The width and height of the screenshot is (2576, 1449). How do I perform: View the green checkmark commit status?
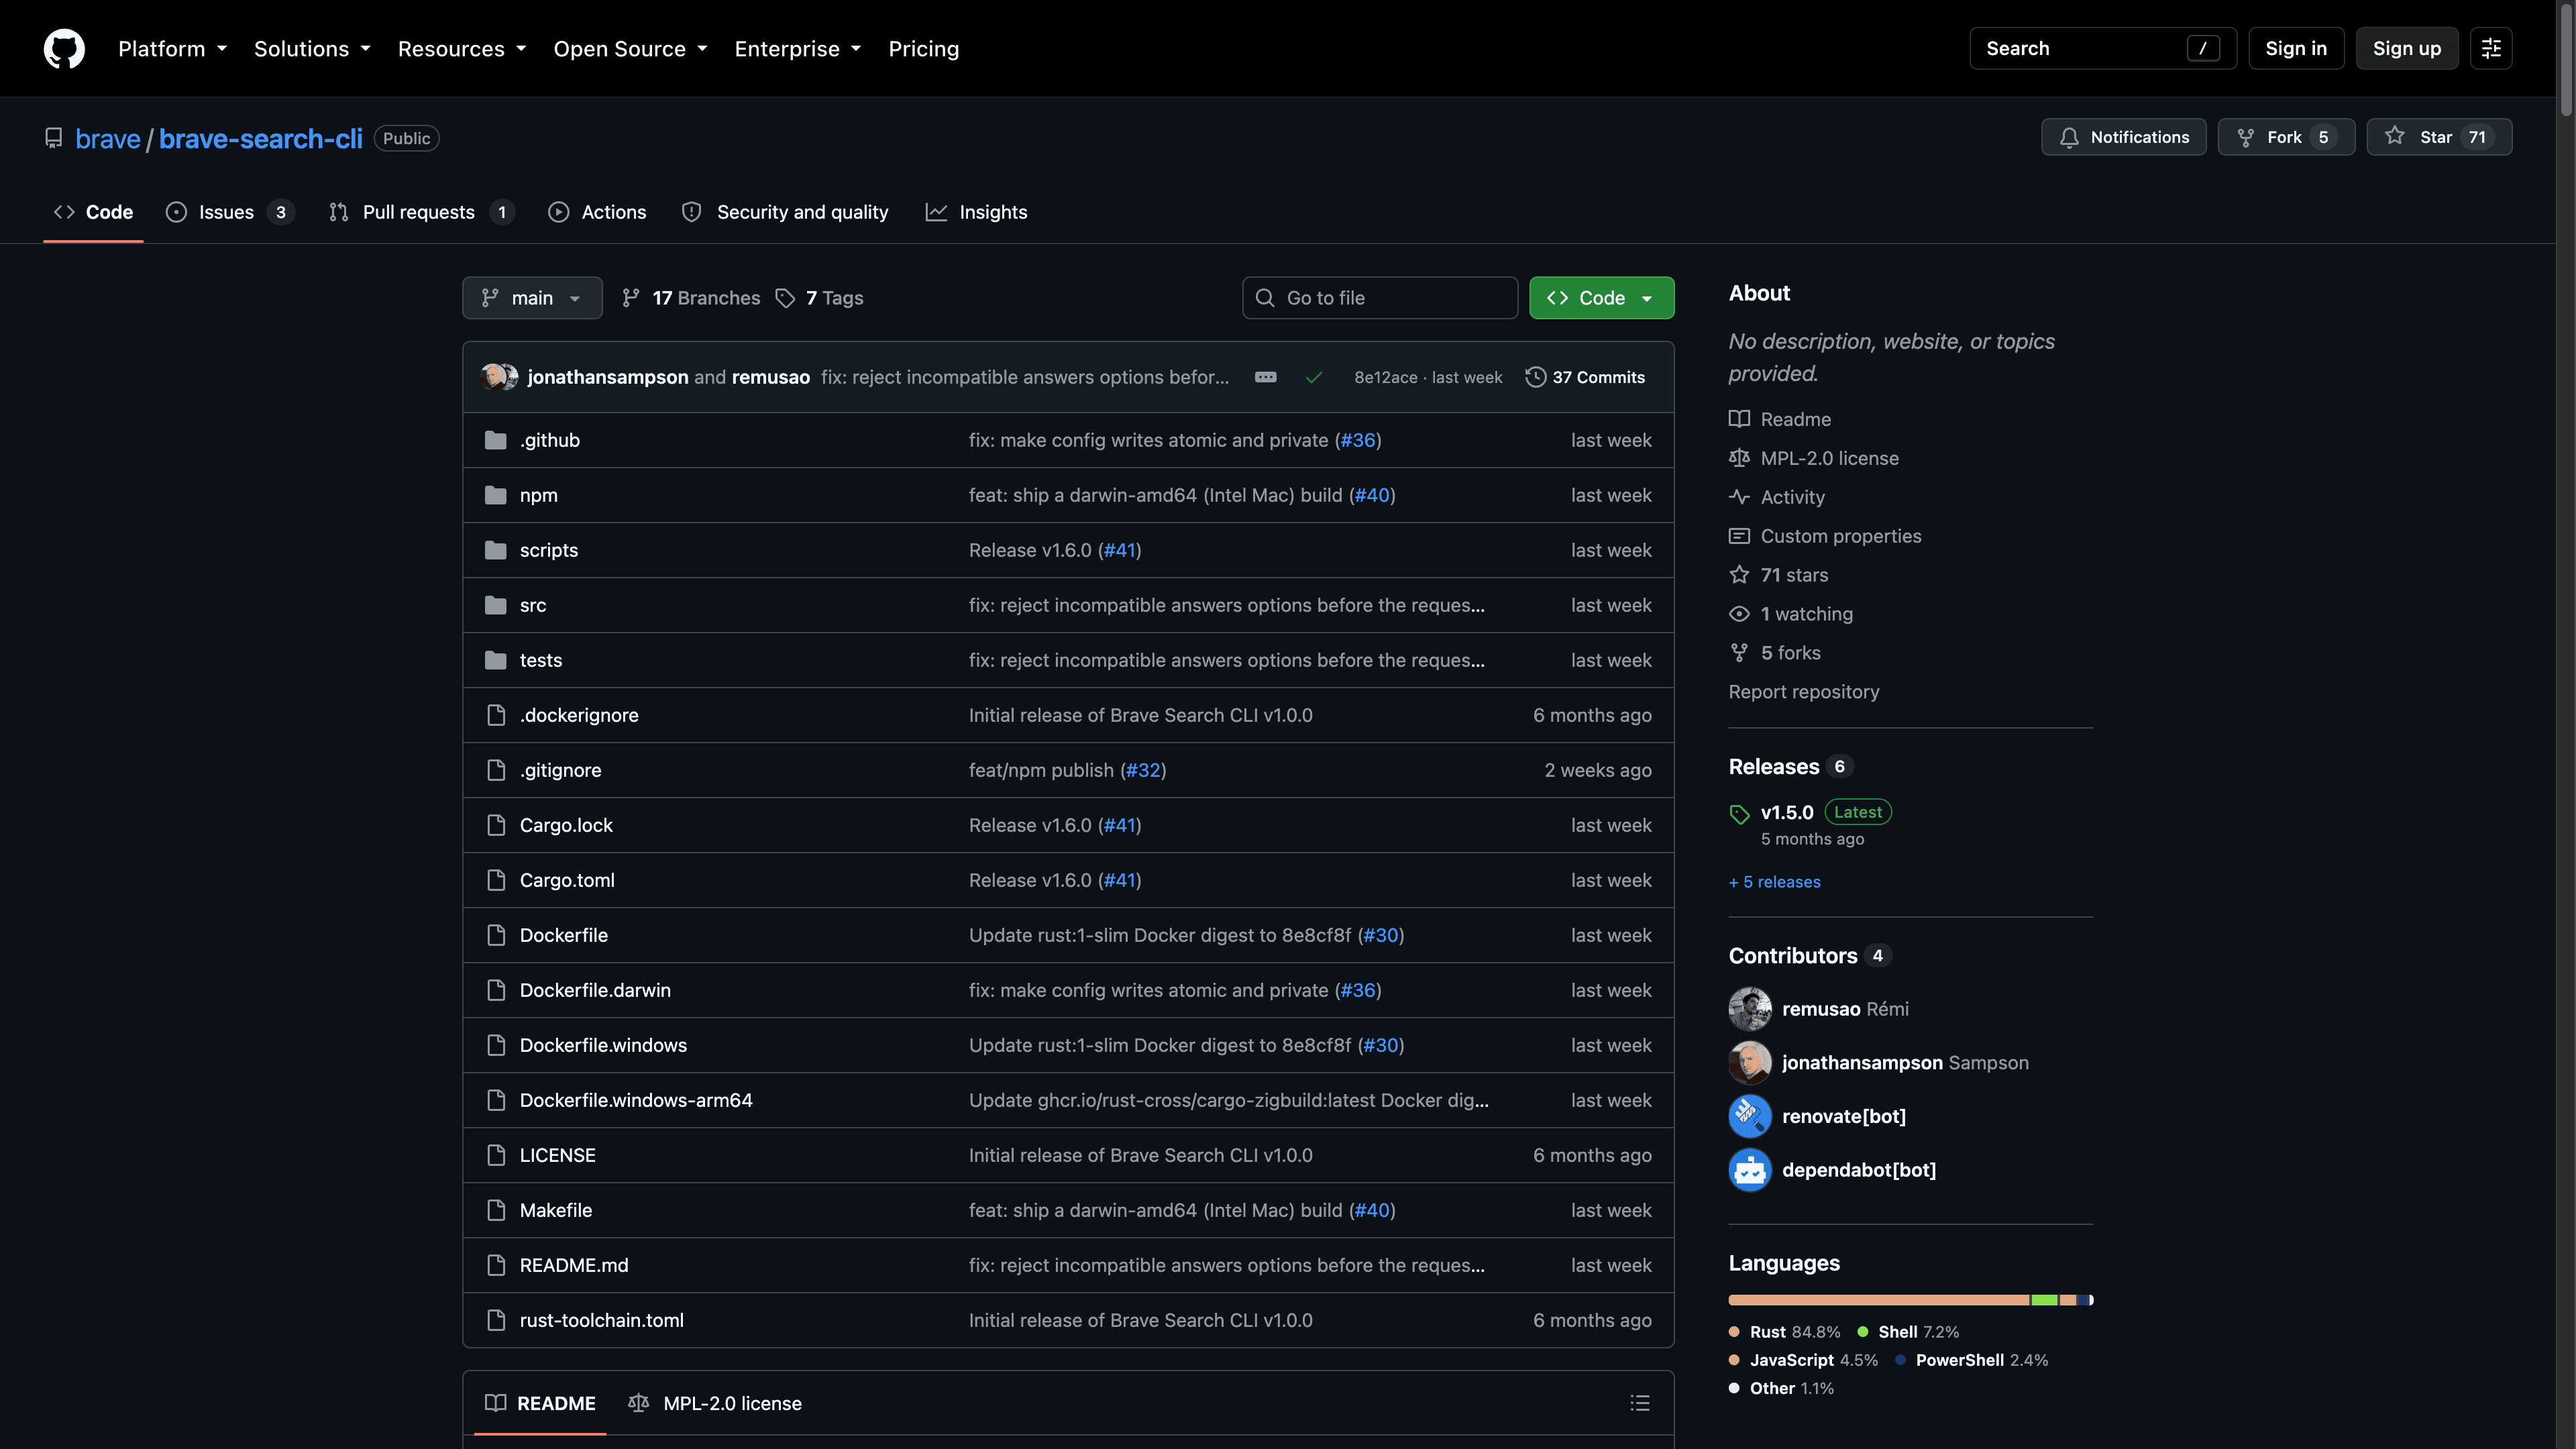click(x=1314, y=377)
